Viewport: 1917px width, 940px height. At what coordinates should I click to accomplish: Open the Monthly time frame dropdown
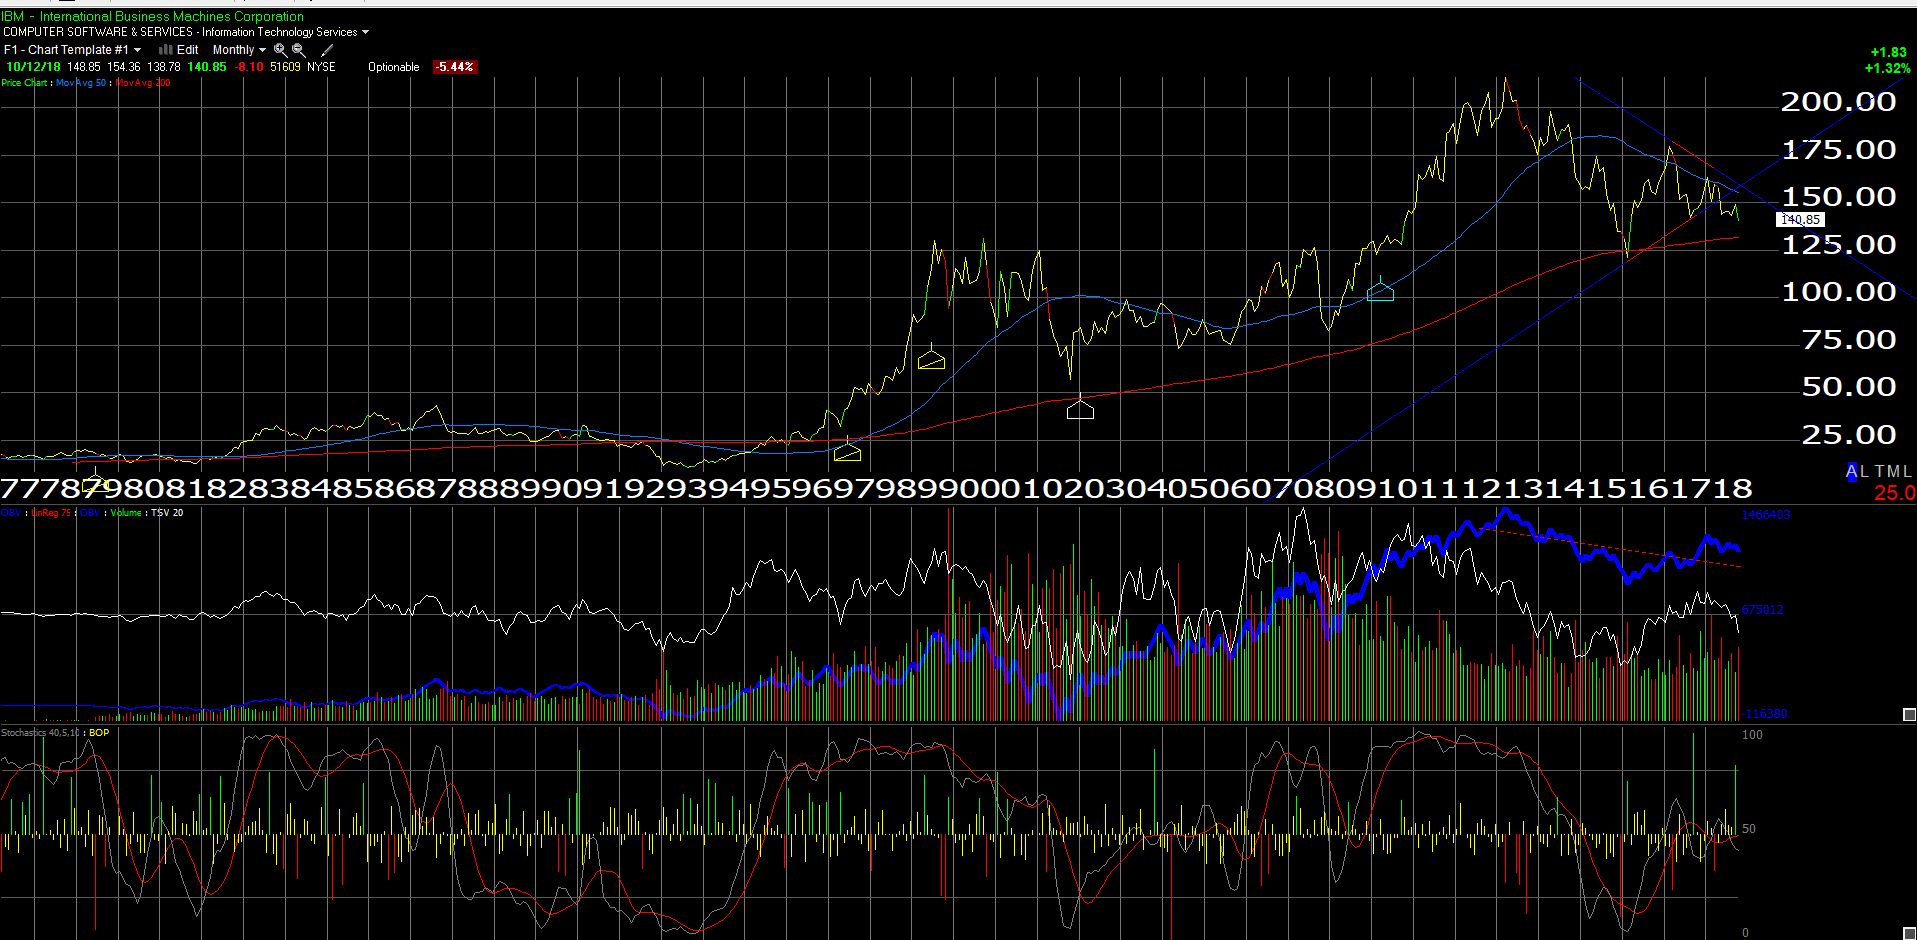[x=239, y=50]
